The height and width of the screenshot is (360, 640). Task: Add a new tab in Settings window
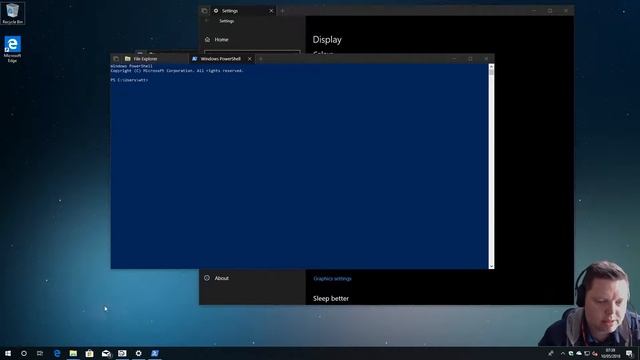(282, 11)
